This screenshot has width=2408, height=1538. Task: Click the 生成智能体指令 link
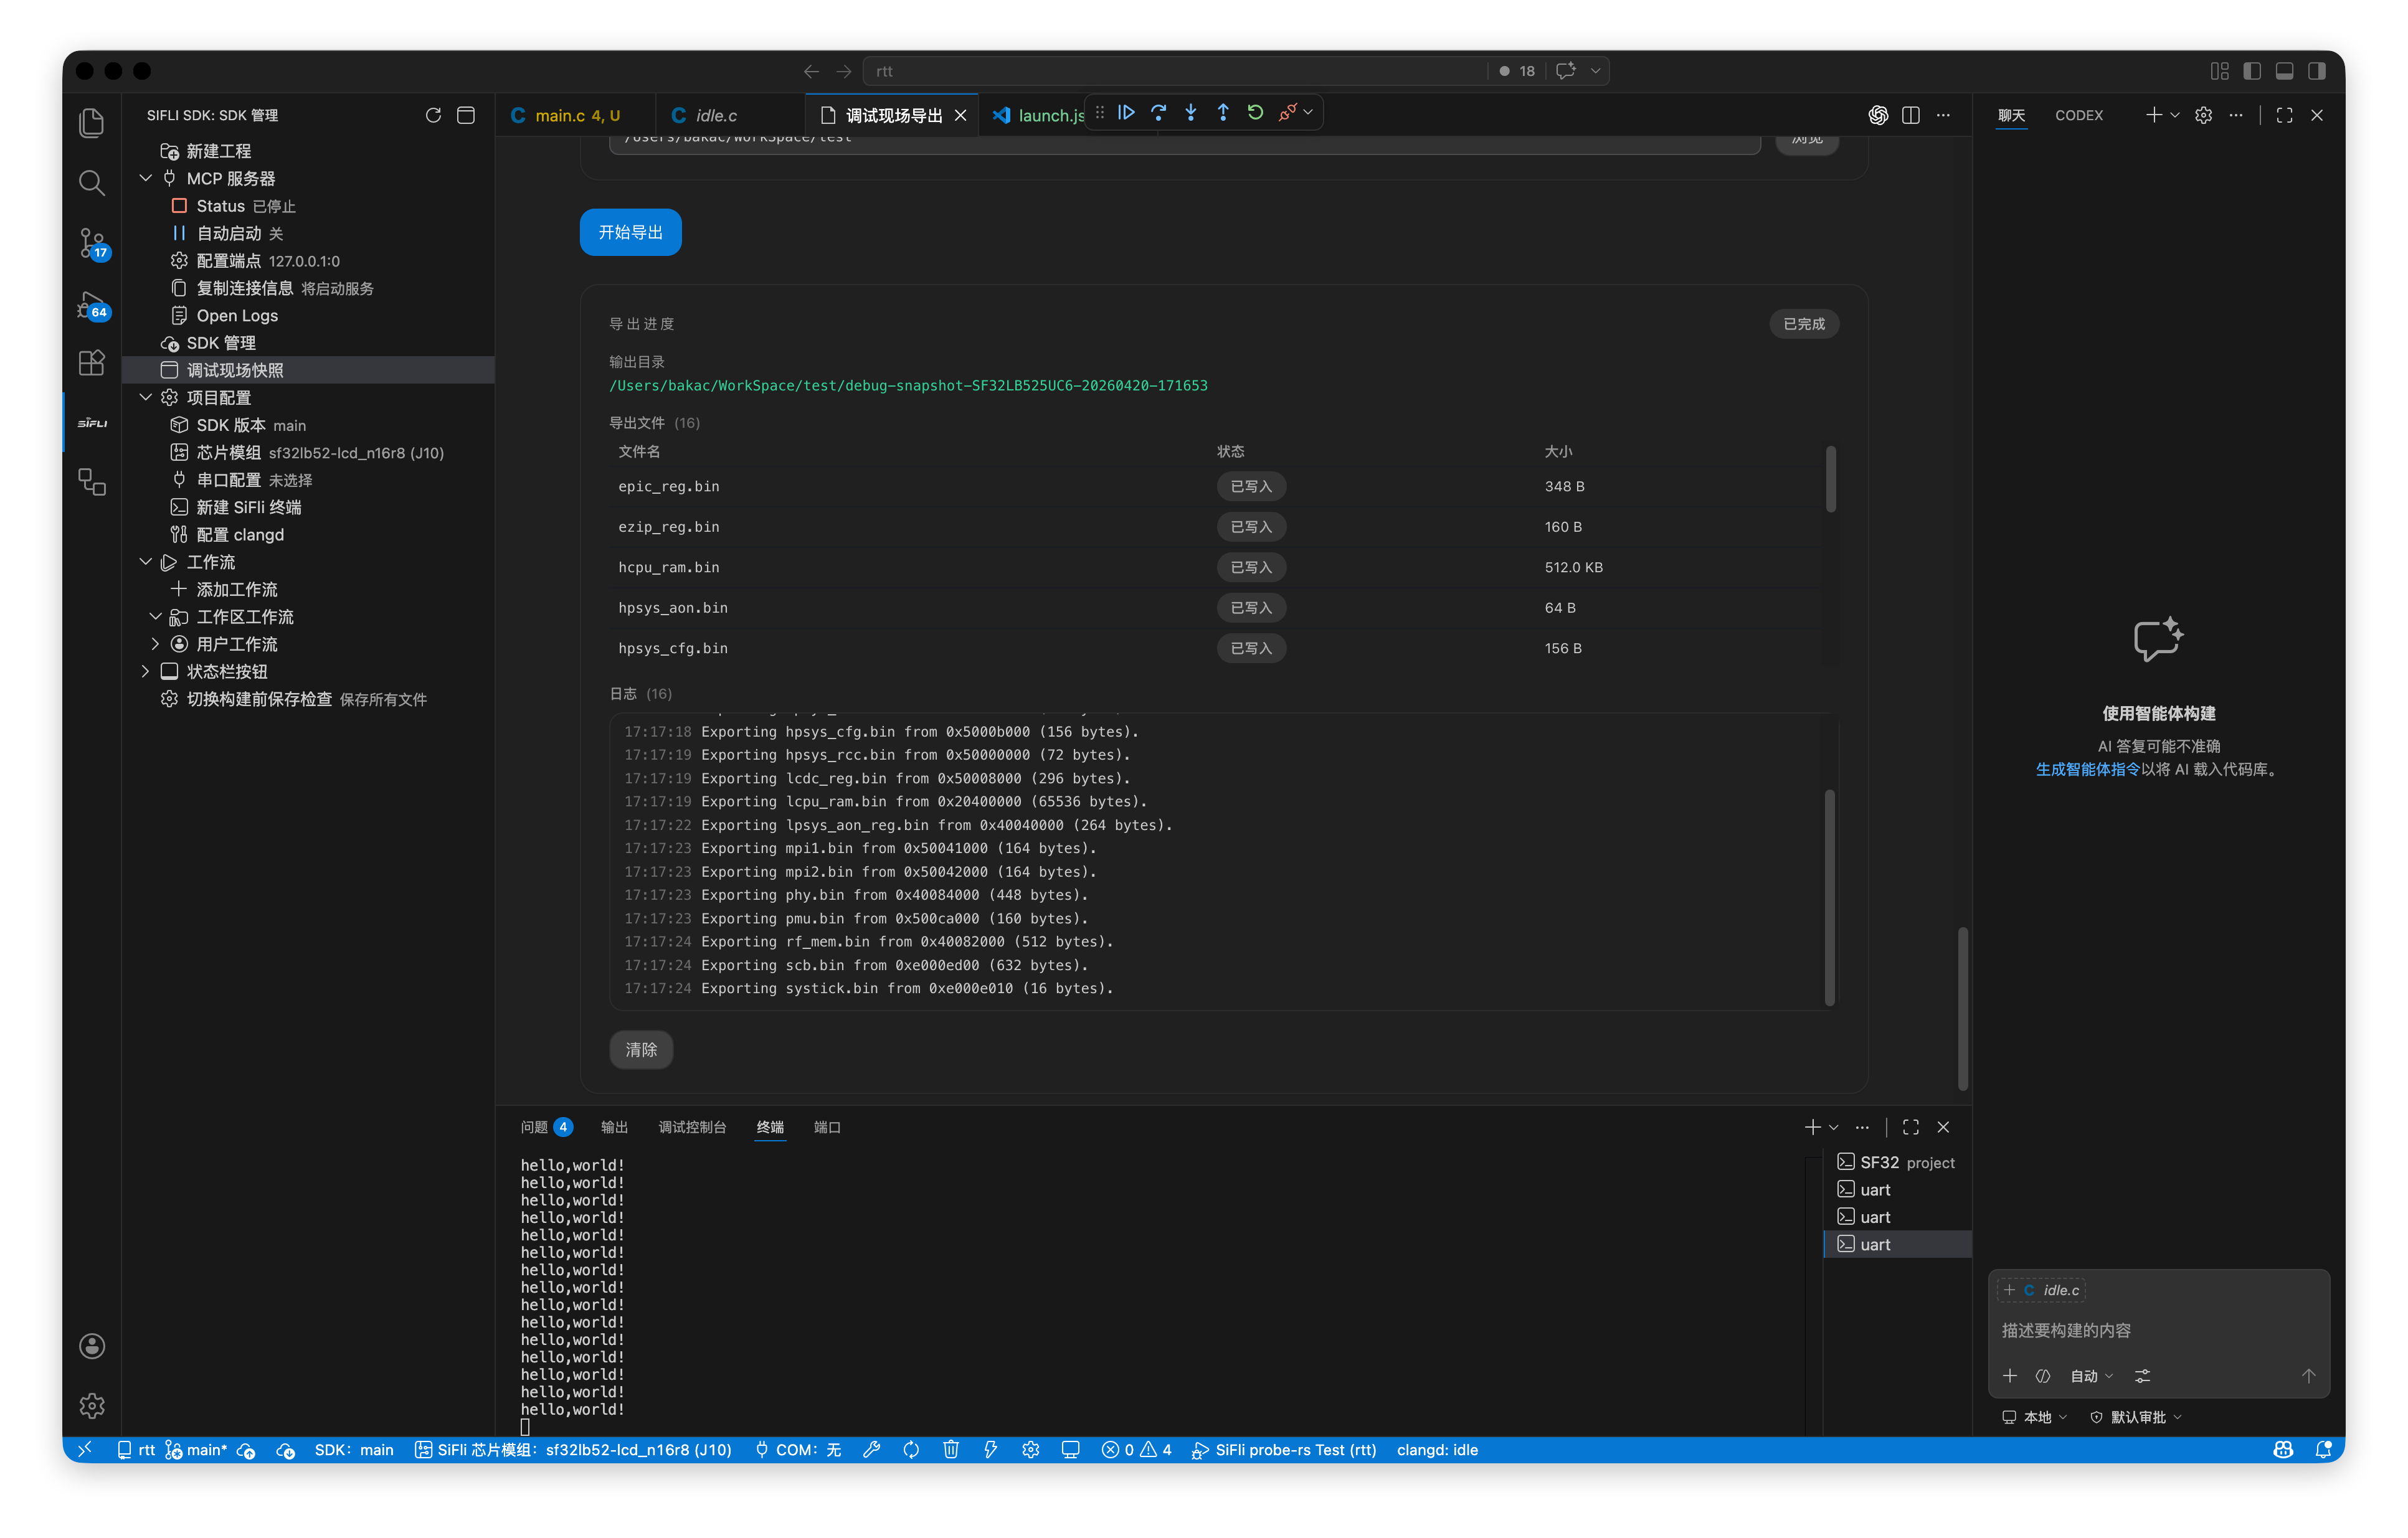[x=2087, y=769]
